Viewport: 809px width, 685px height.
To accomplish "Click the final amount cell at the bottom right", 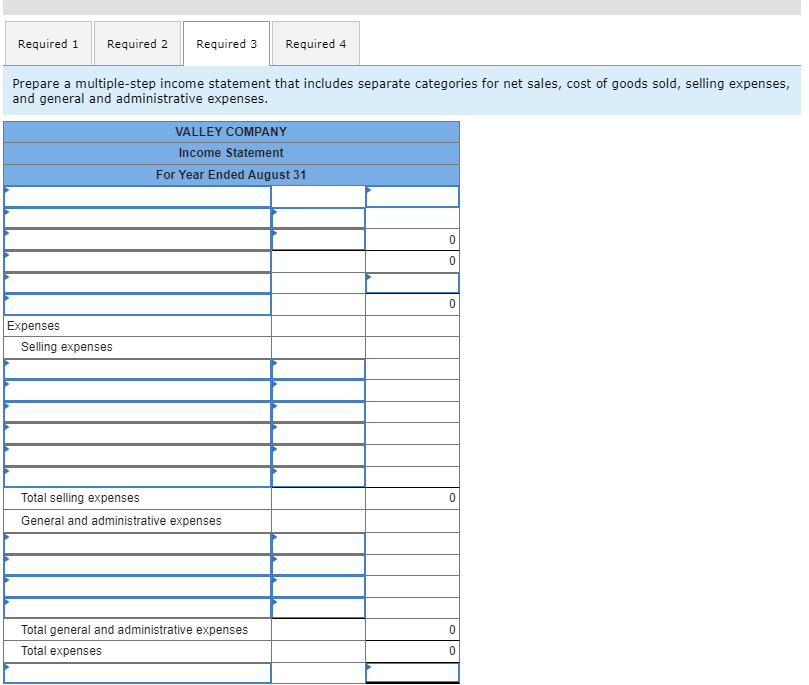I will (412, 673).
